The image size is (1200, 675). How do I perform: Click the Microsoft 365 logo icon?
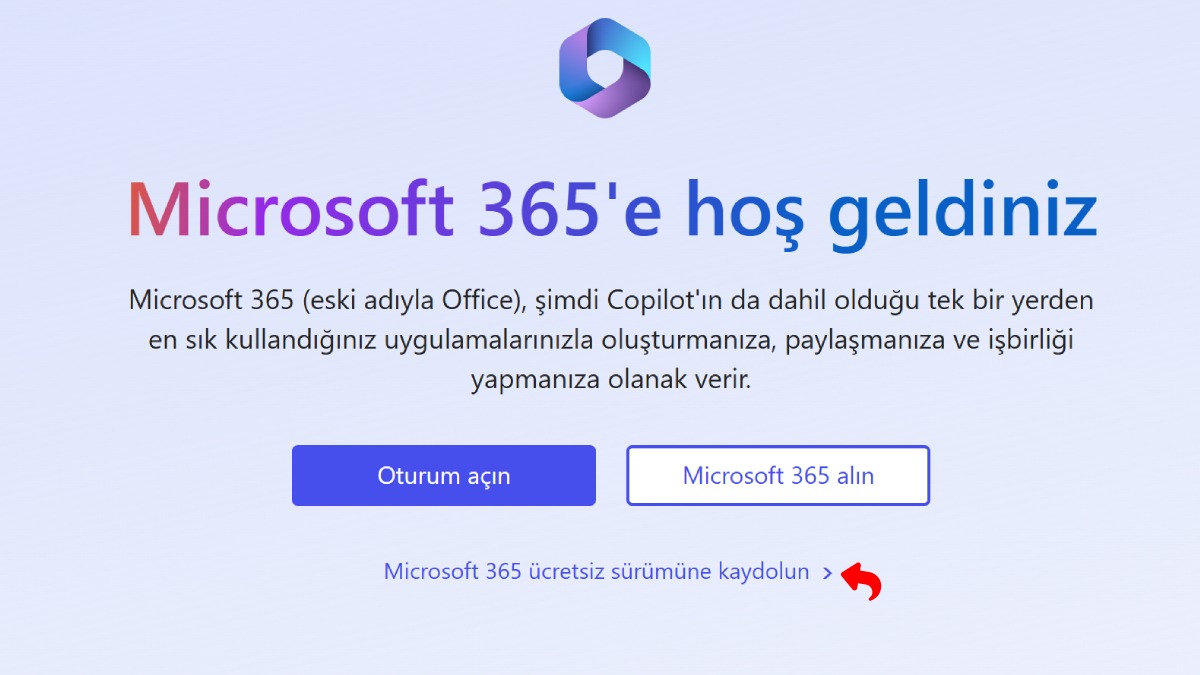[x=605, y=68]
